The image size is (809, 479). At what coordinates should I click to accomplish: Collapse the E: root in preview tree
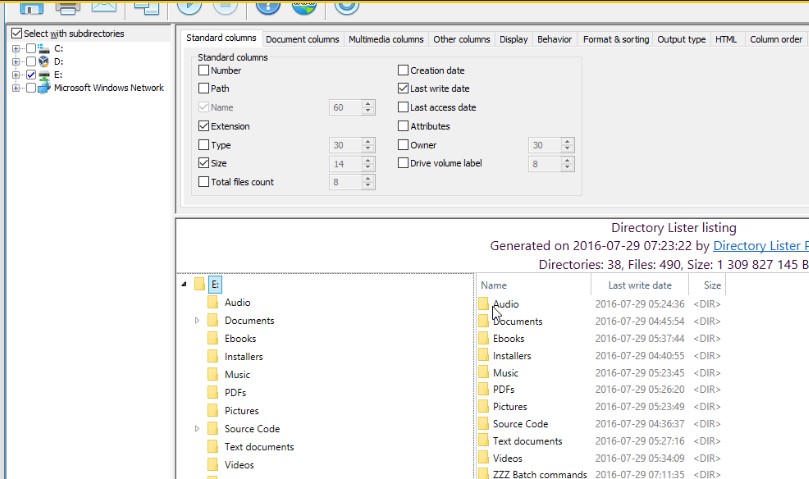point(184,284)
